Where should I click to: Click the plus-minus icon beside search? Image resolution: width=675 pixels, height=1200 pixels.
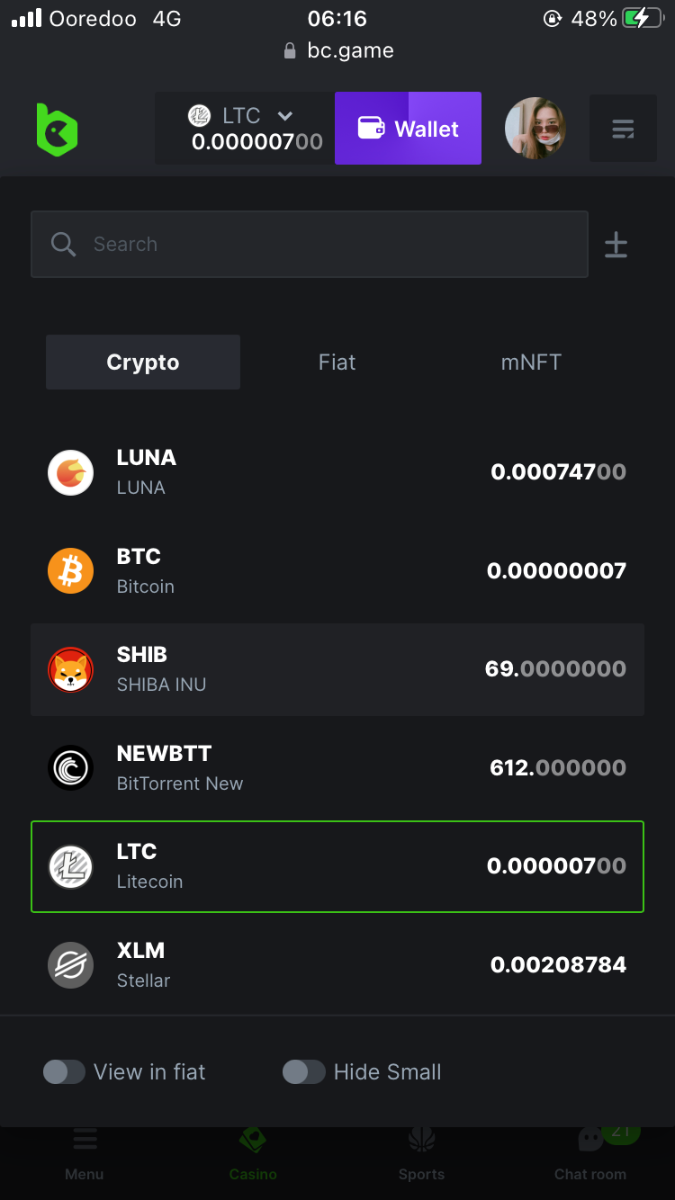click(x=616, y=245)
